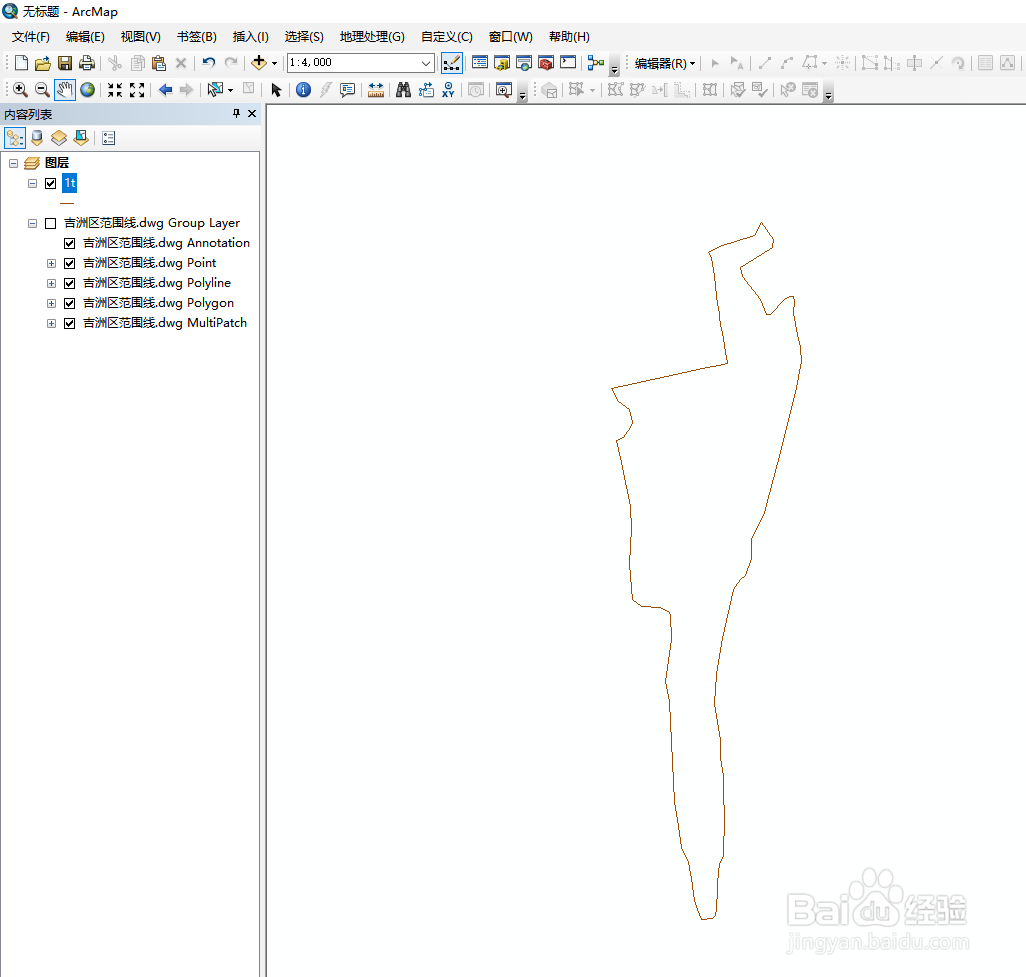Open the Table of Contents window icon
Image resolution: width=1026 pixels, height=977 pixels.
tap(480, 63)
